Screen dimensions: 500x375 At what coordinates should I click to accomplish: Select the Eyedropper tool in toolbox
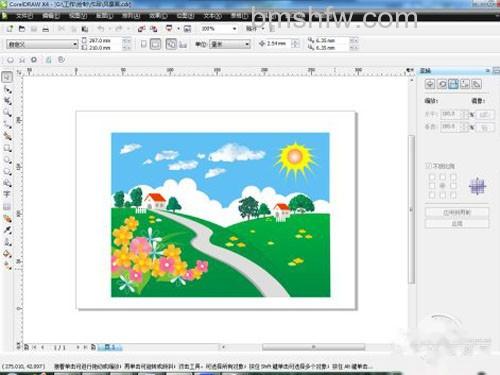[x=7, y=230]
